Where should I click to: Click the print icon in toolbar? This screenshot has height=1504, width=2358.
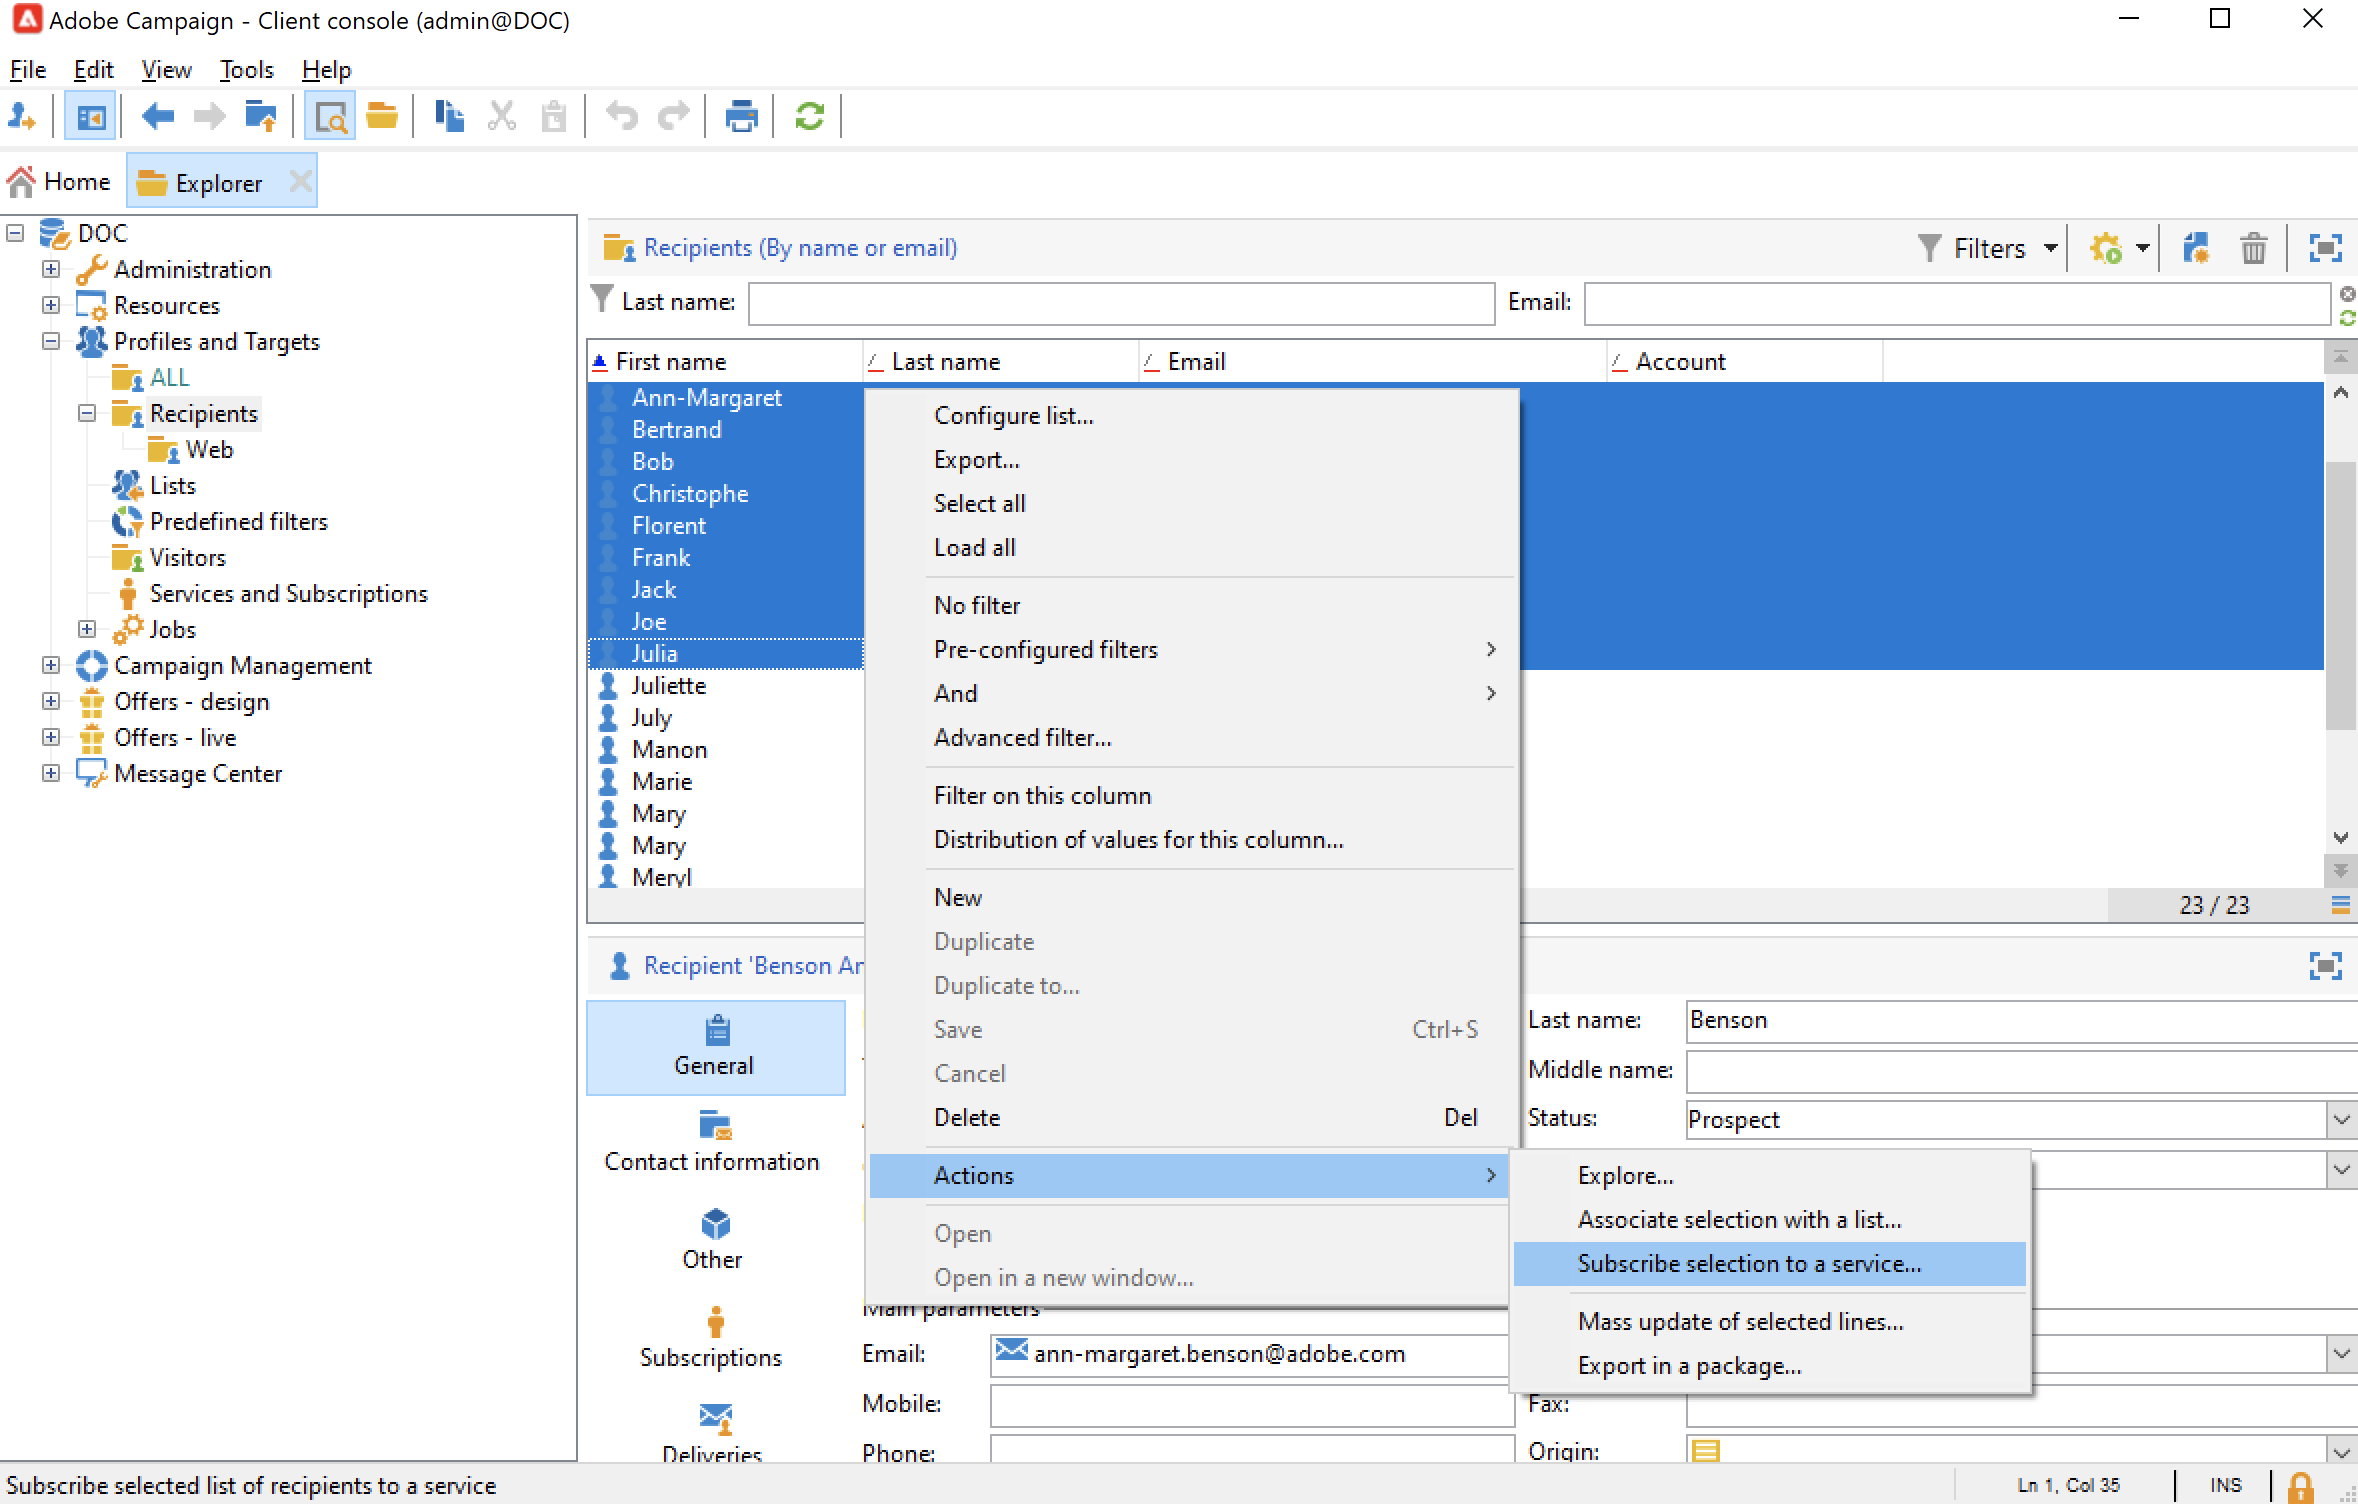coord(741,117)
